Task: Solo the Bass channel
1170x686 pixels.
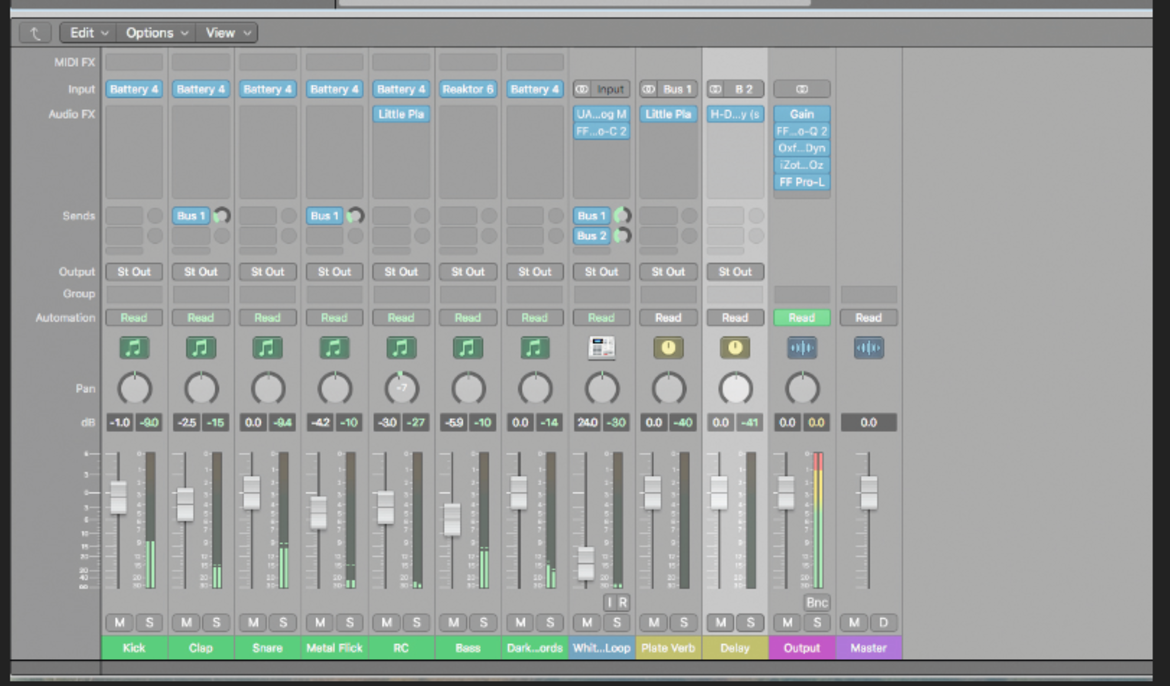Action: pos(484,623)
